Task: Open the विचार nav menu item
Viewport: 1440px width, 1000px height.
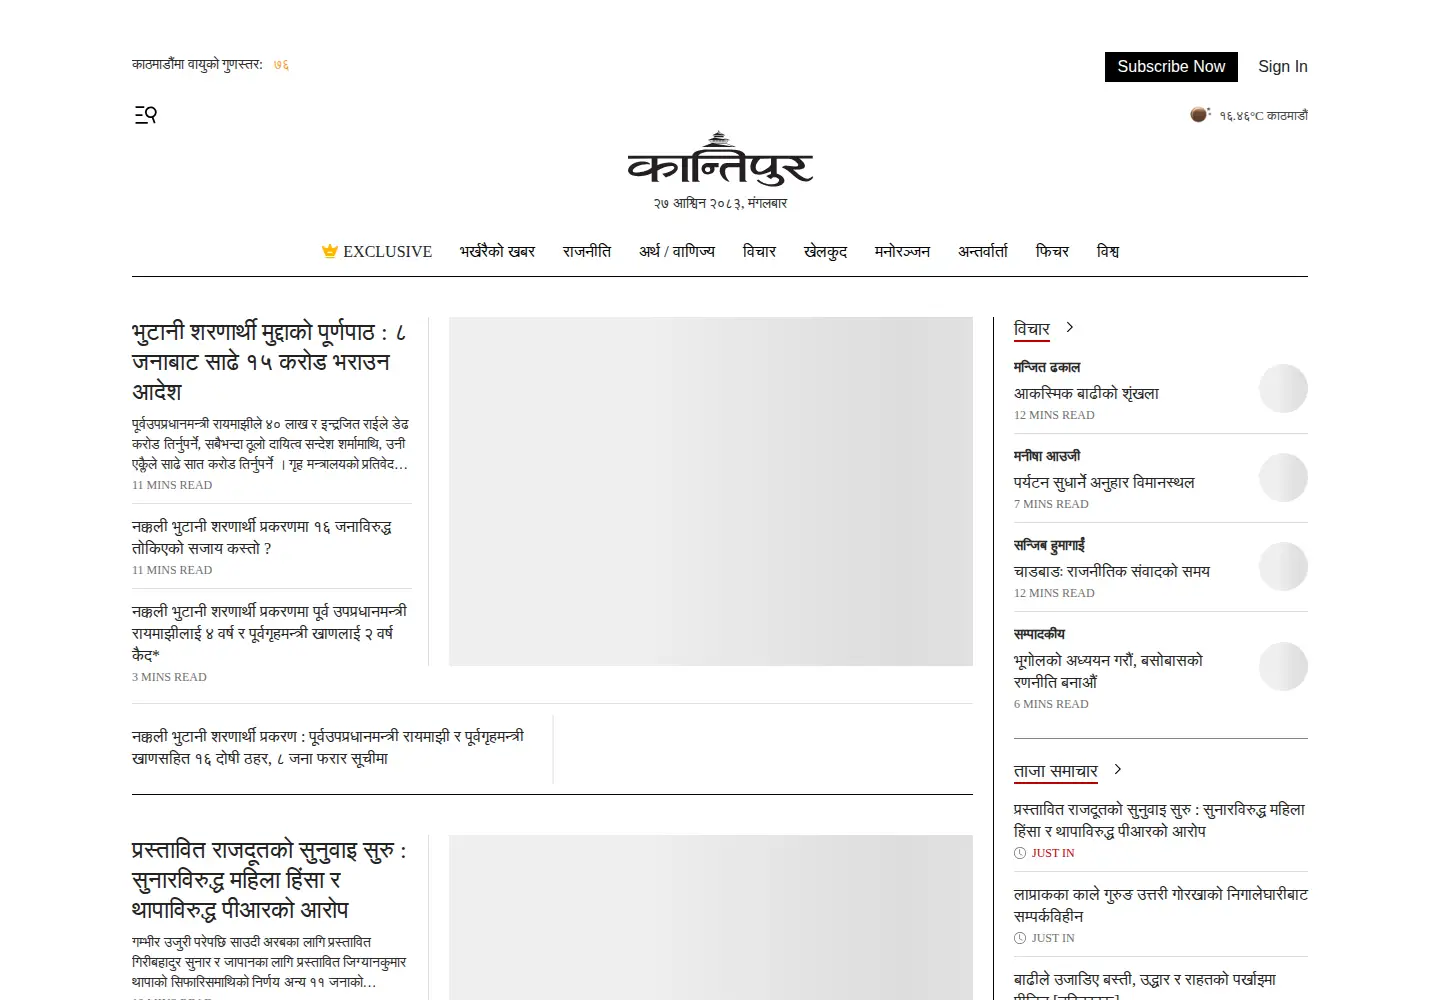Action: pyautogui.click(x=759, y=252)
